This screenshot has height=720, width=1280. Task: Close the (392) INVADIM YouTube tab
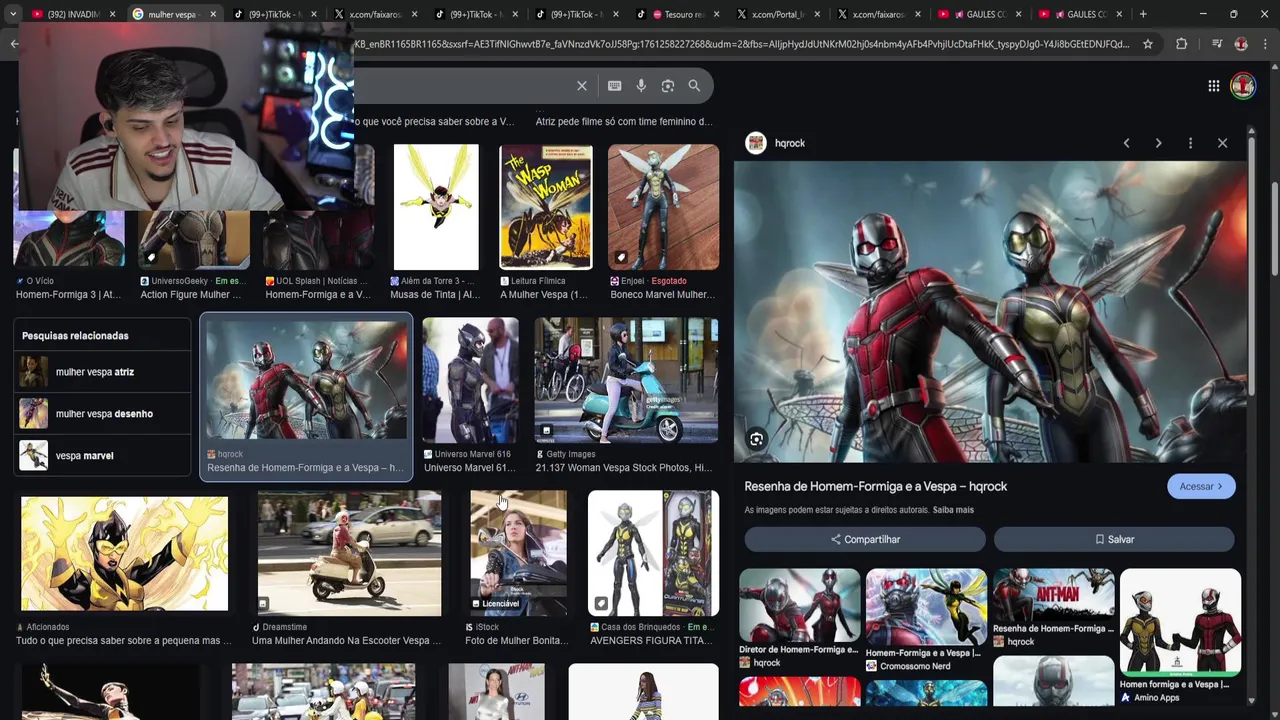pos(110,14)
